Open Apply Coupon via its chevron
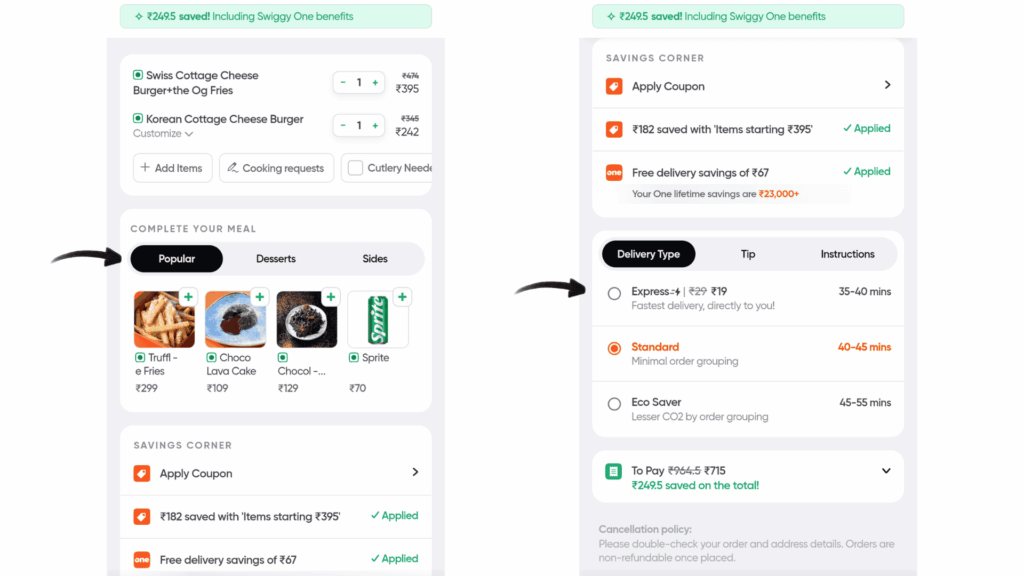Screen dimensions: 1024x576 pos(887,86)
